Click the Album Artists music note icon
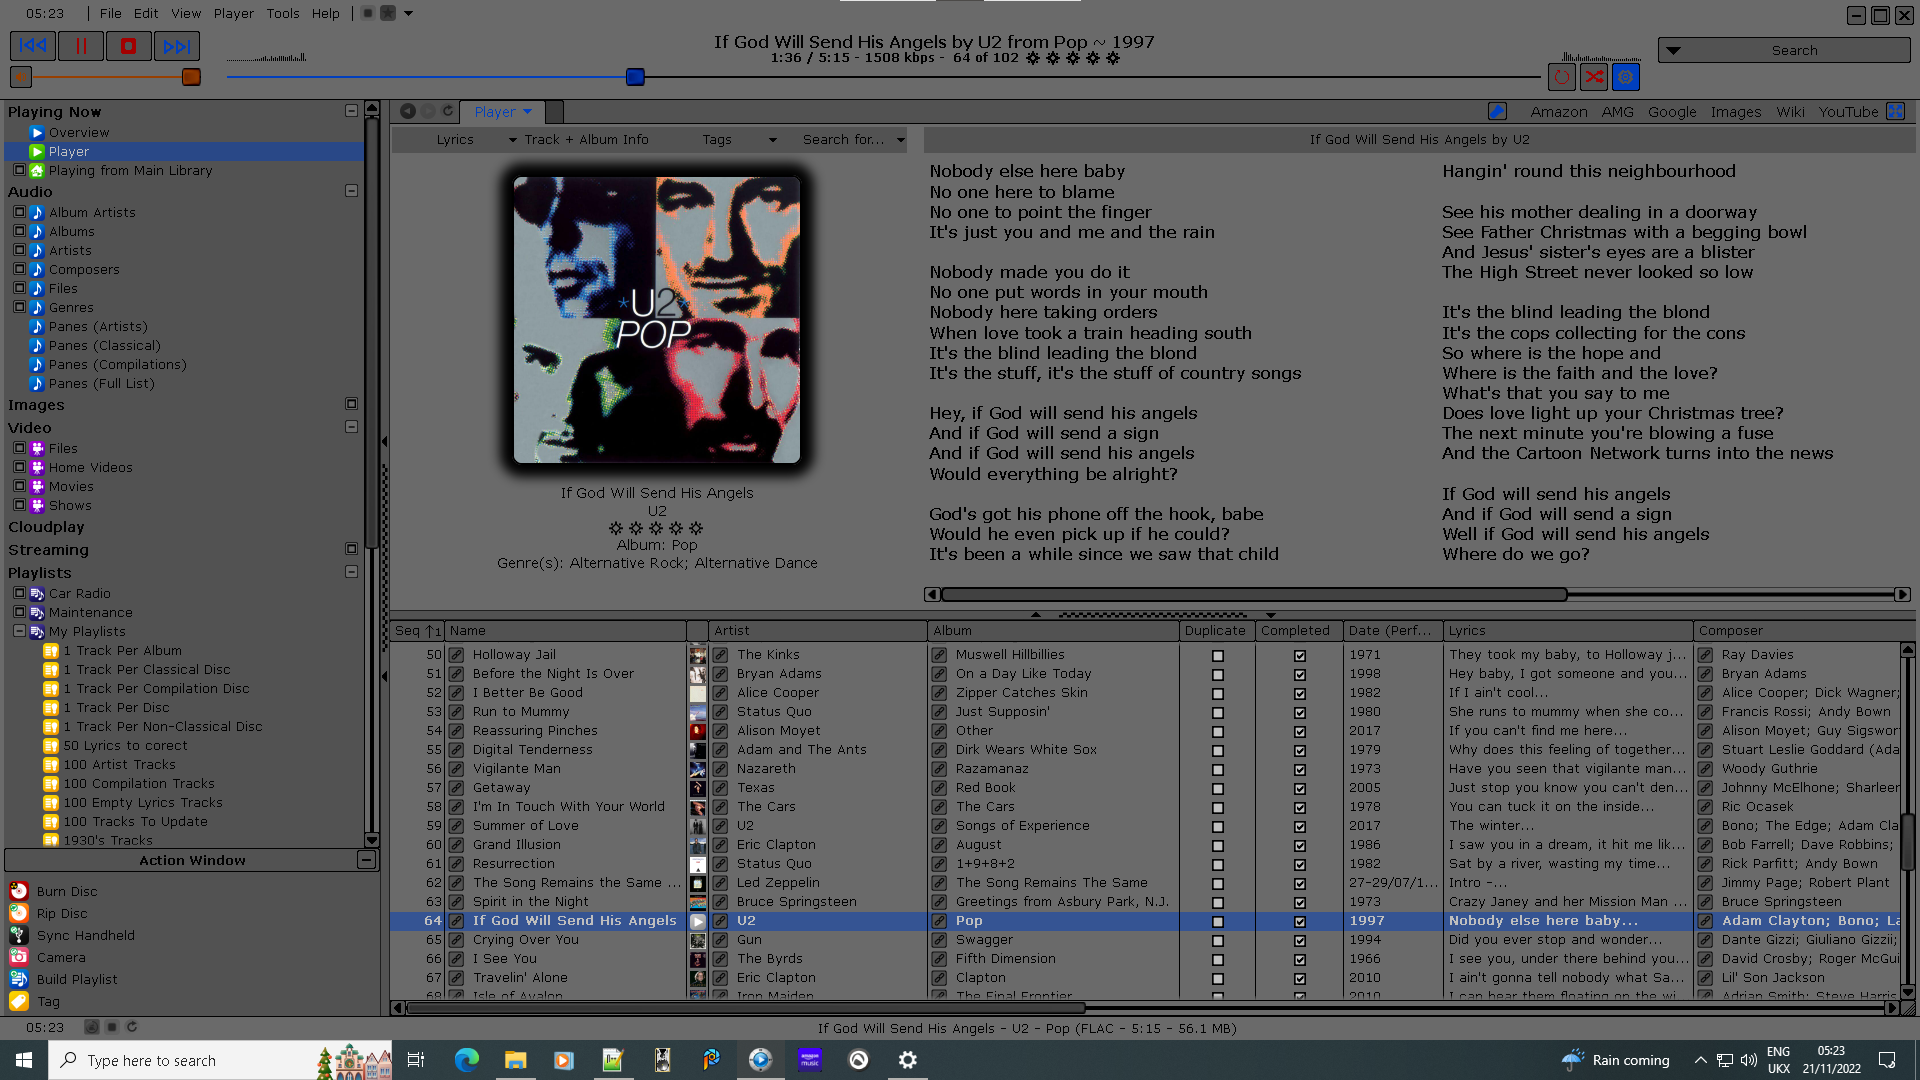 (x=37, y=212)
